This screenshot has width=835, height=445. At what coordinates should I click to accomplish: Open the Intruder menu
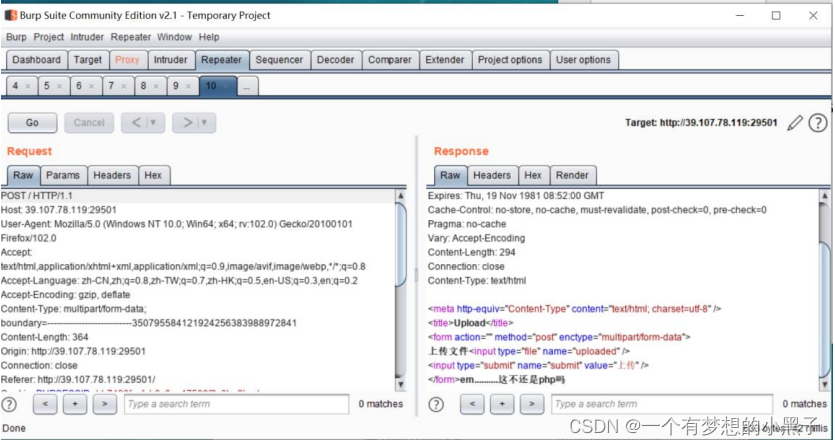87,37
